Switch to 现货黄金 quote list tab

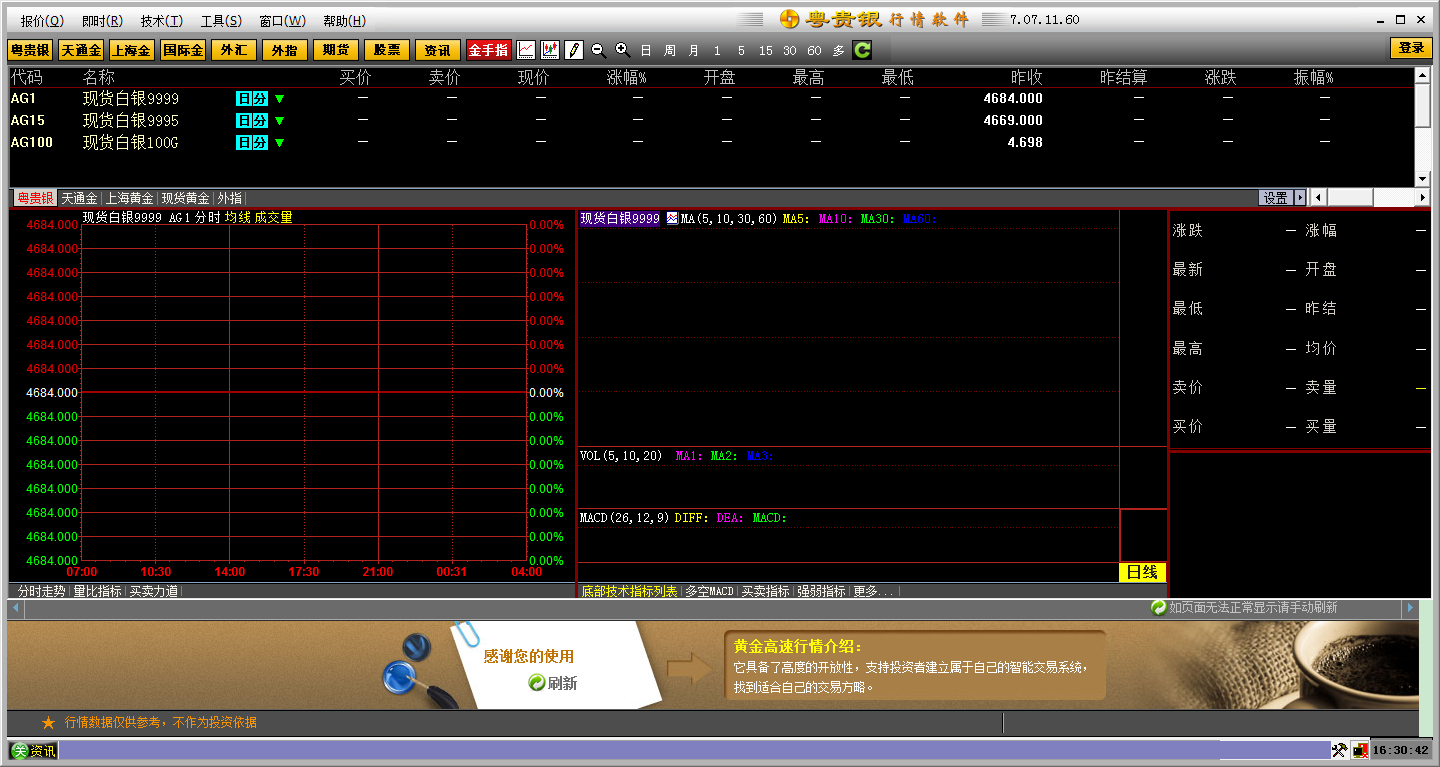coord(186,198)
